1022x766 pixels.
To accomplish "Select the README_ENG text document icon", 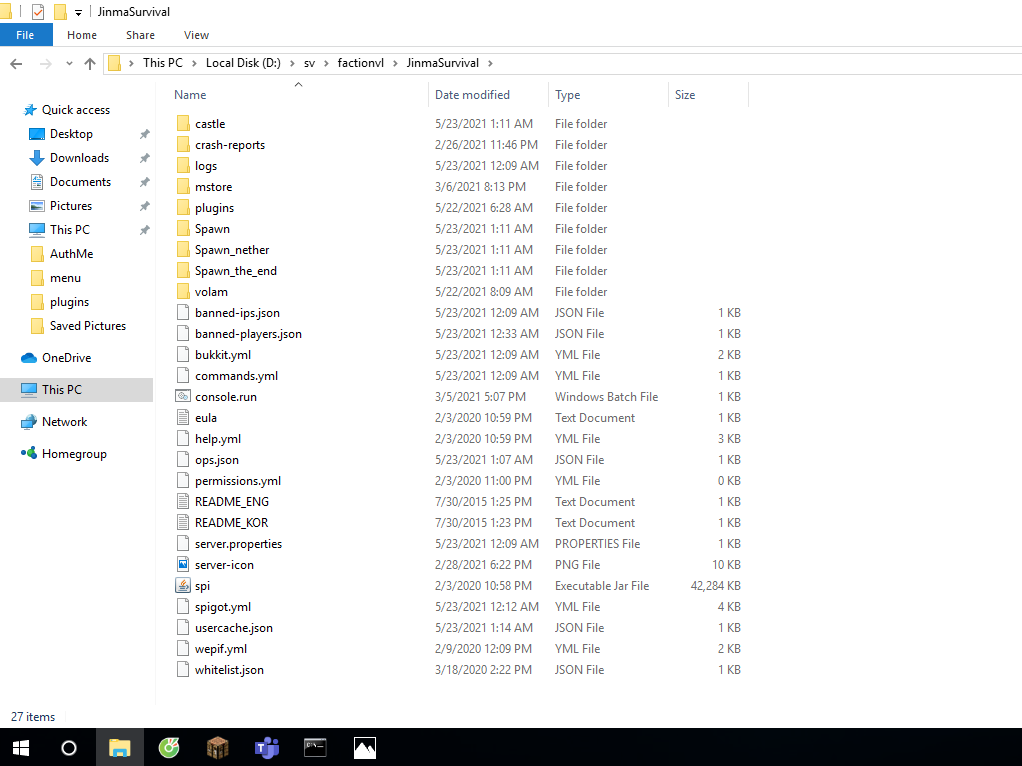I will pos(183,501).
